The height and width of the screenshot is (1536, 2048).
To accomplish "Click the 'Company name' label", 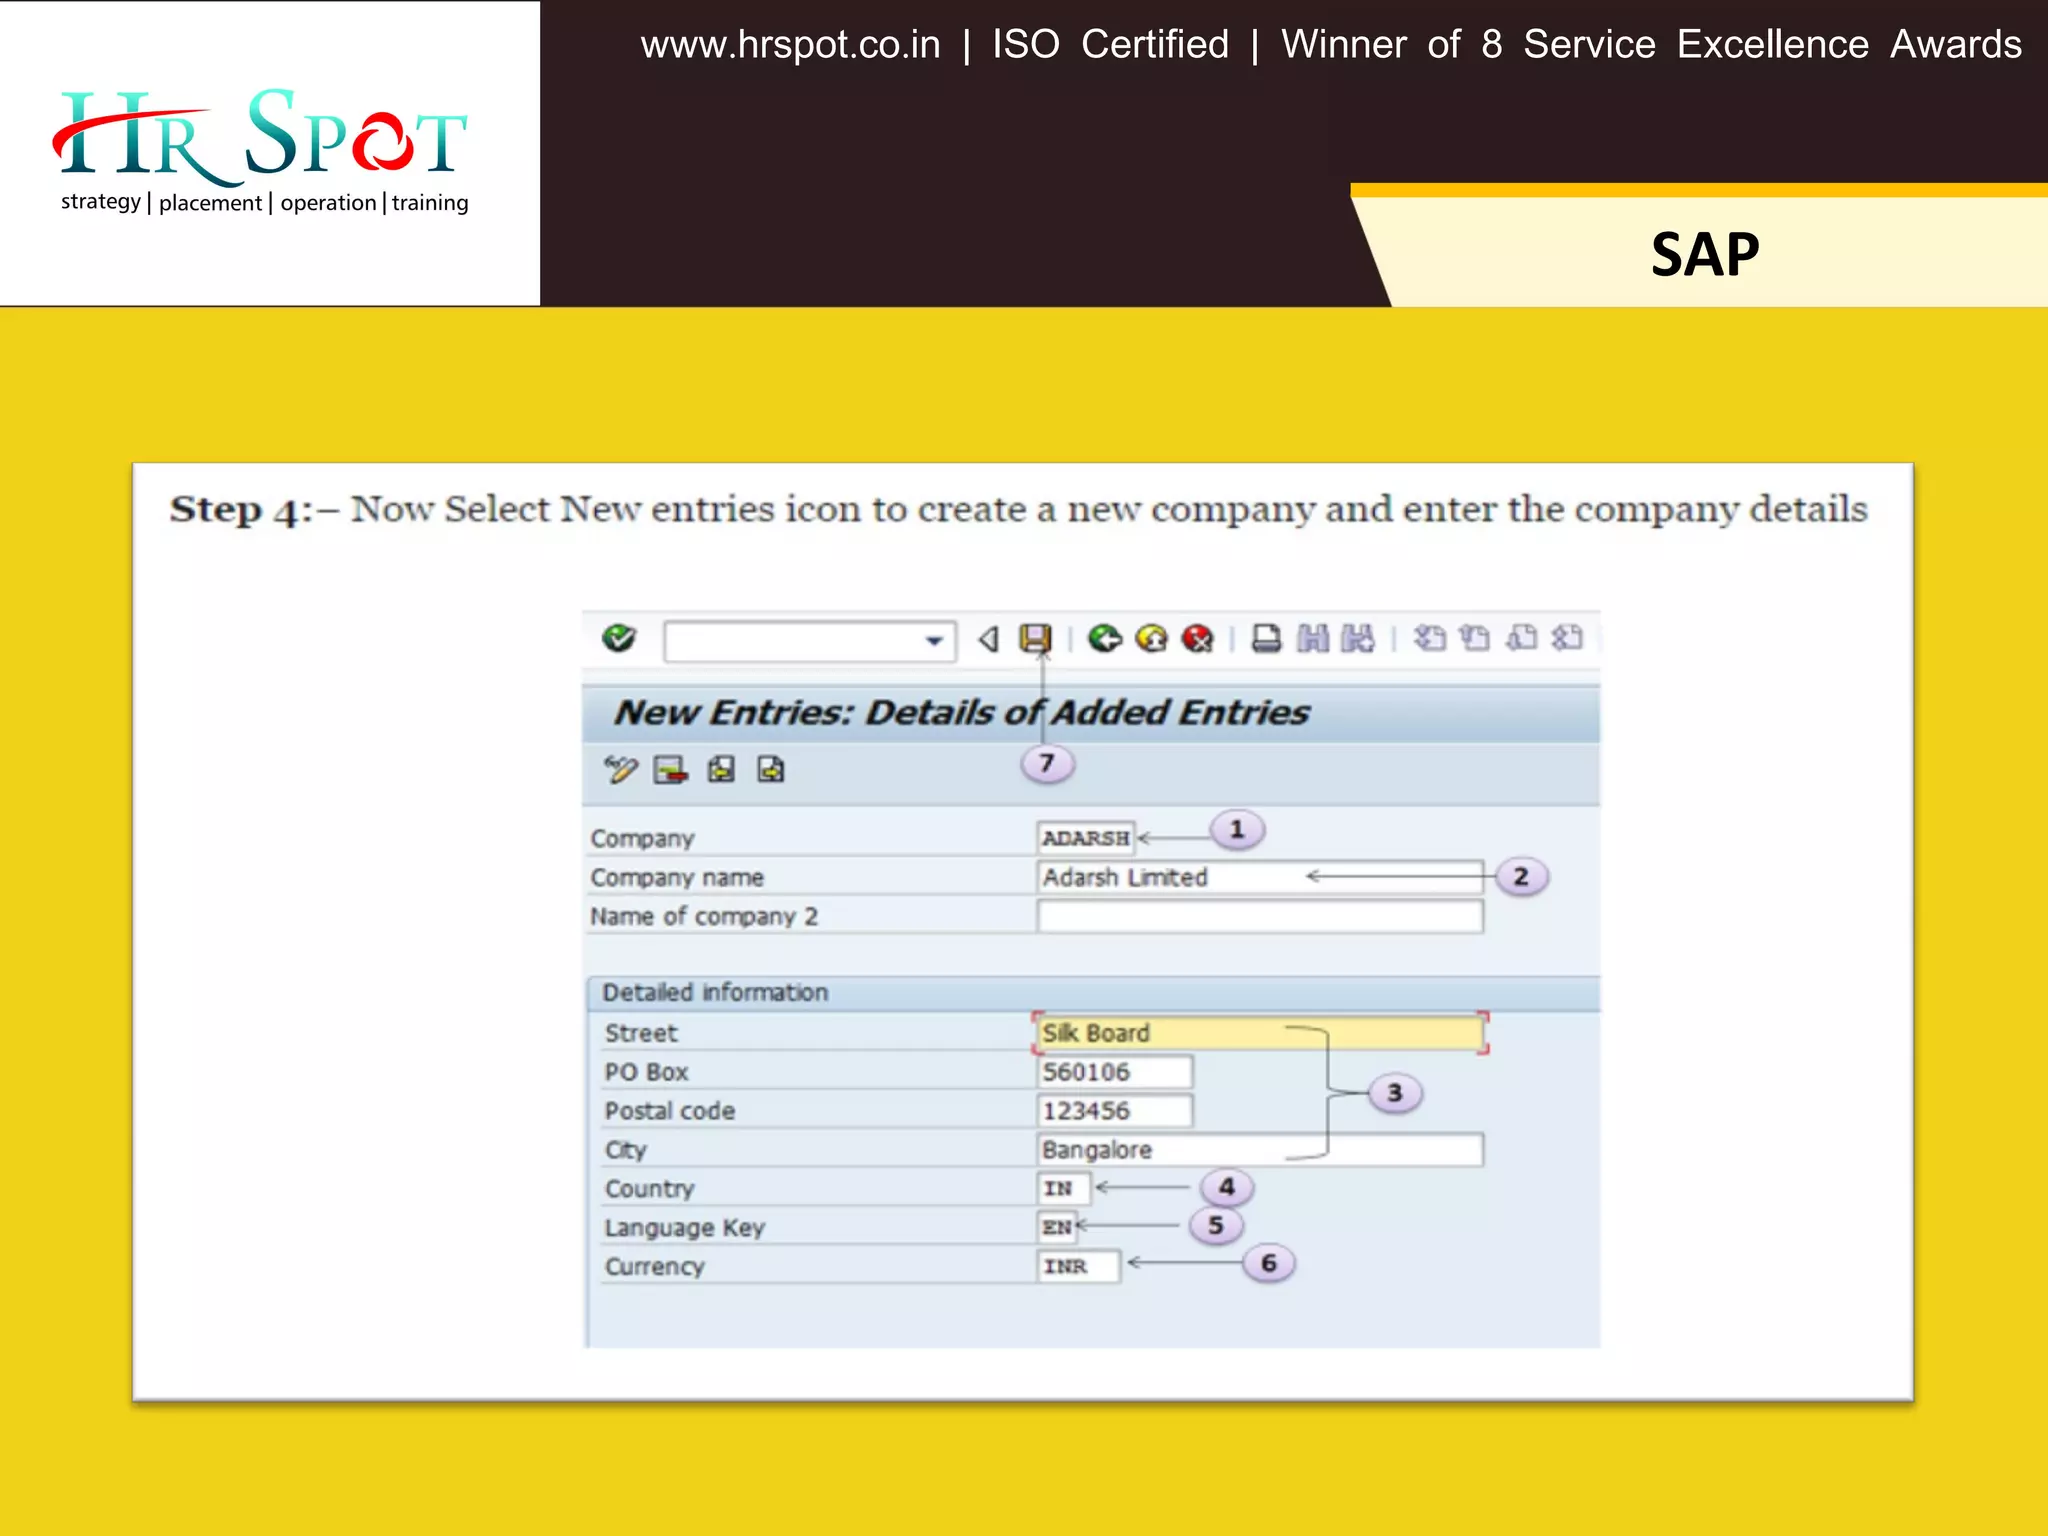I will (x=677, y=878).
